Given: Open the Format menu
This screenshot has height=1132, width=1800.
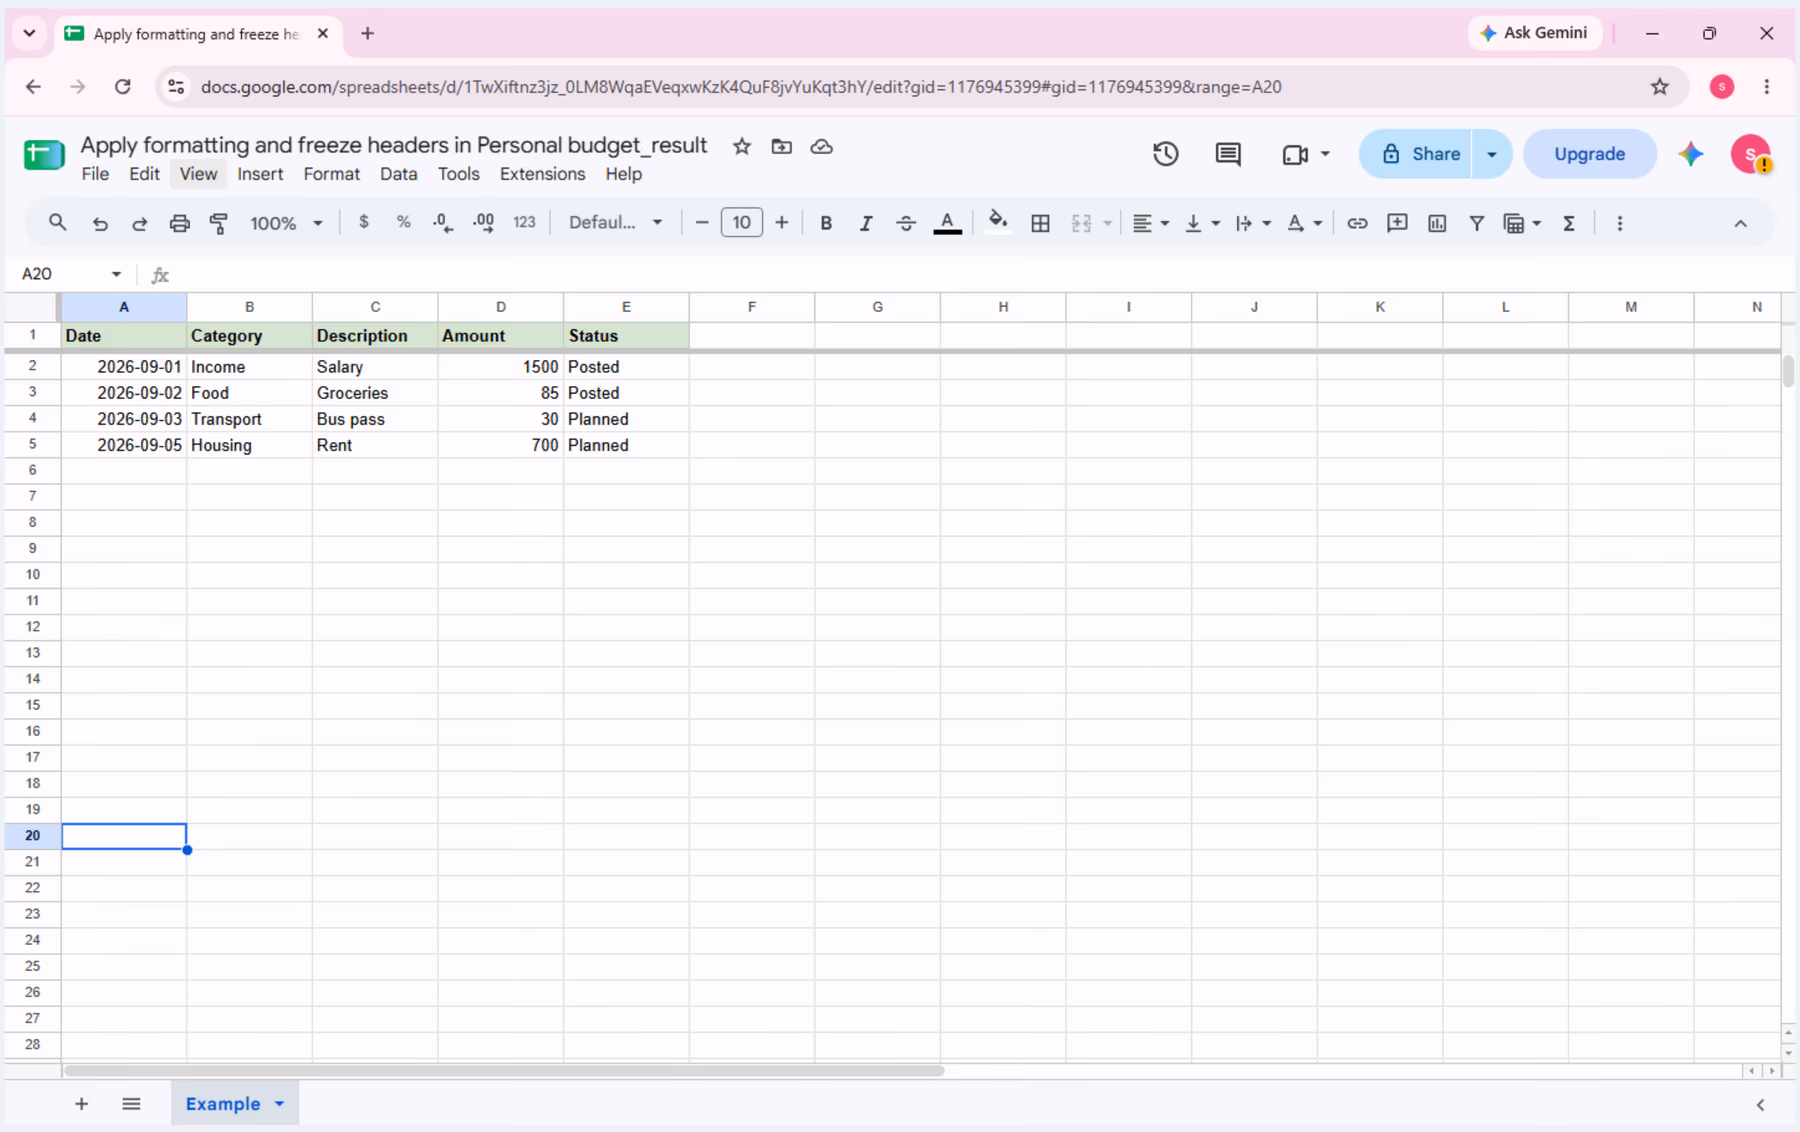Looking at the screenshot, I should [x=331, y=174].
